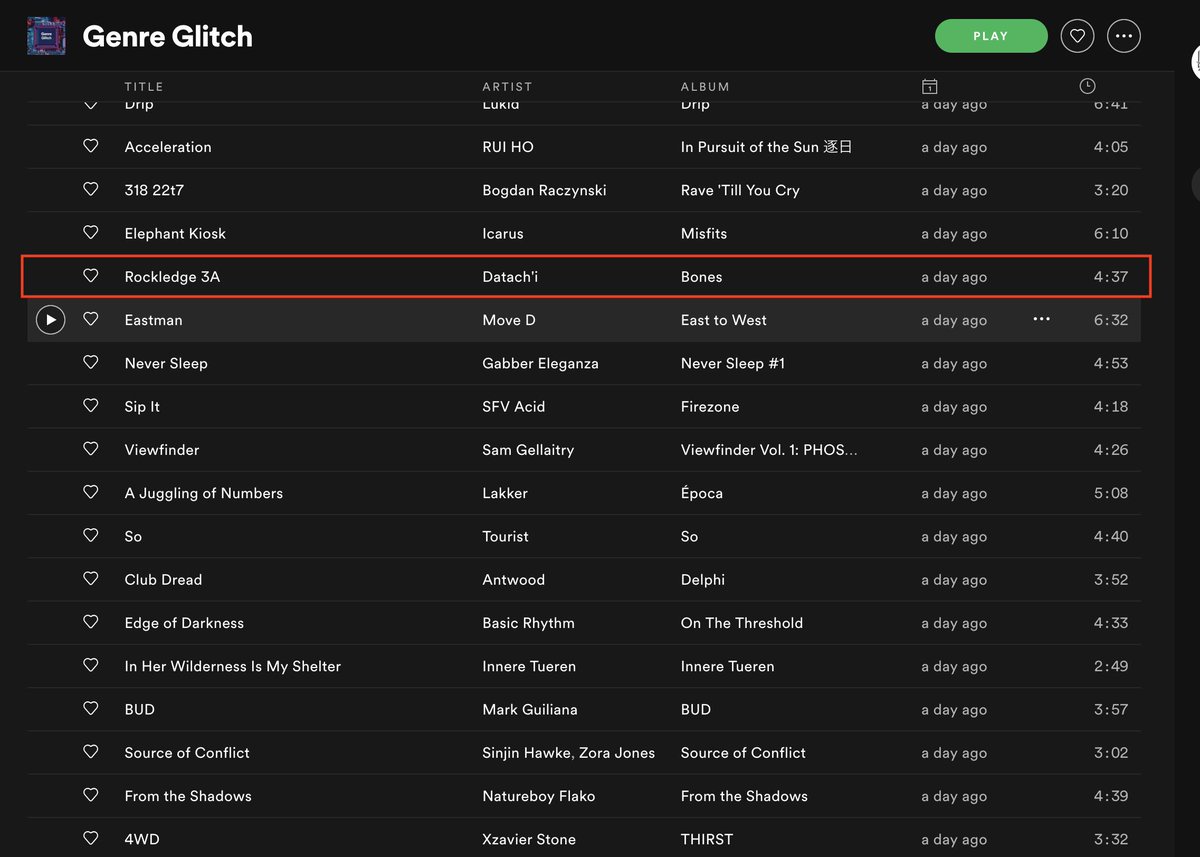The width and height of the screenshot is (1200, 857).
Task: Open artist Innere Tueren
Action: [529, 666]
